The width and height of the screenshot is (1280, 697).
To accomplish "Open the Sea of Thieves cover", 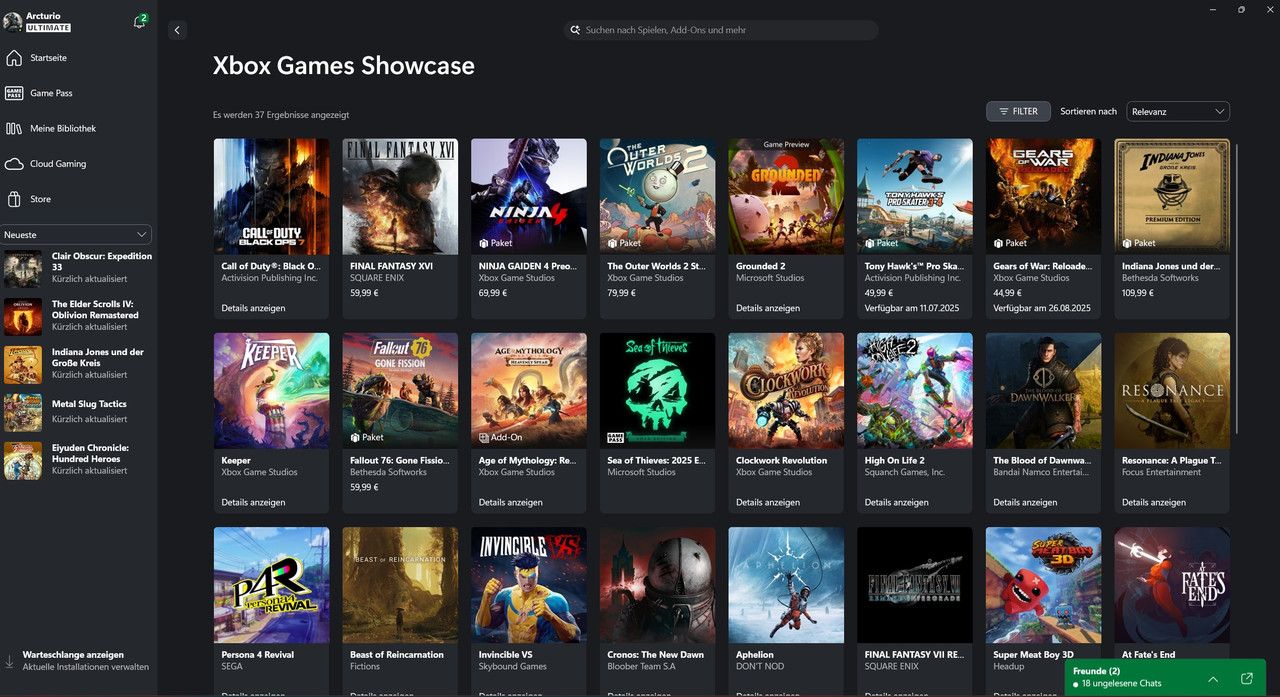I will [658, 391].
